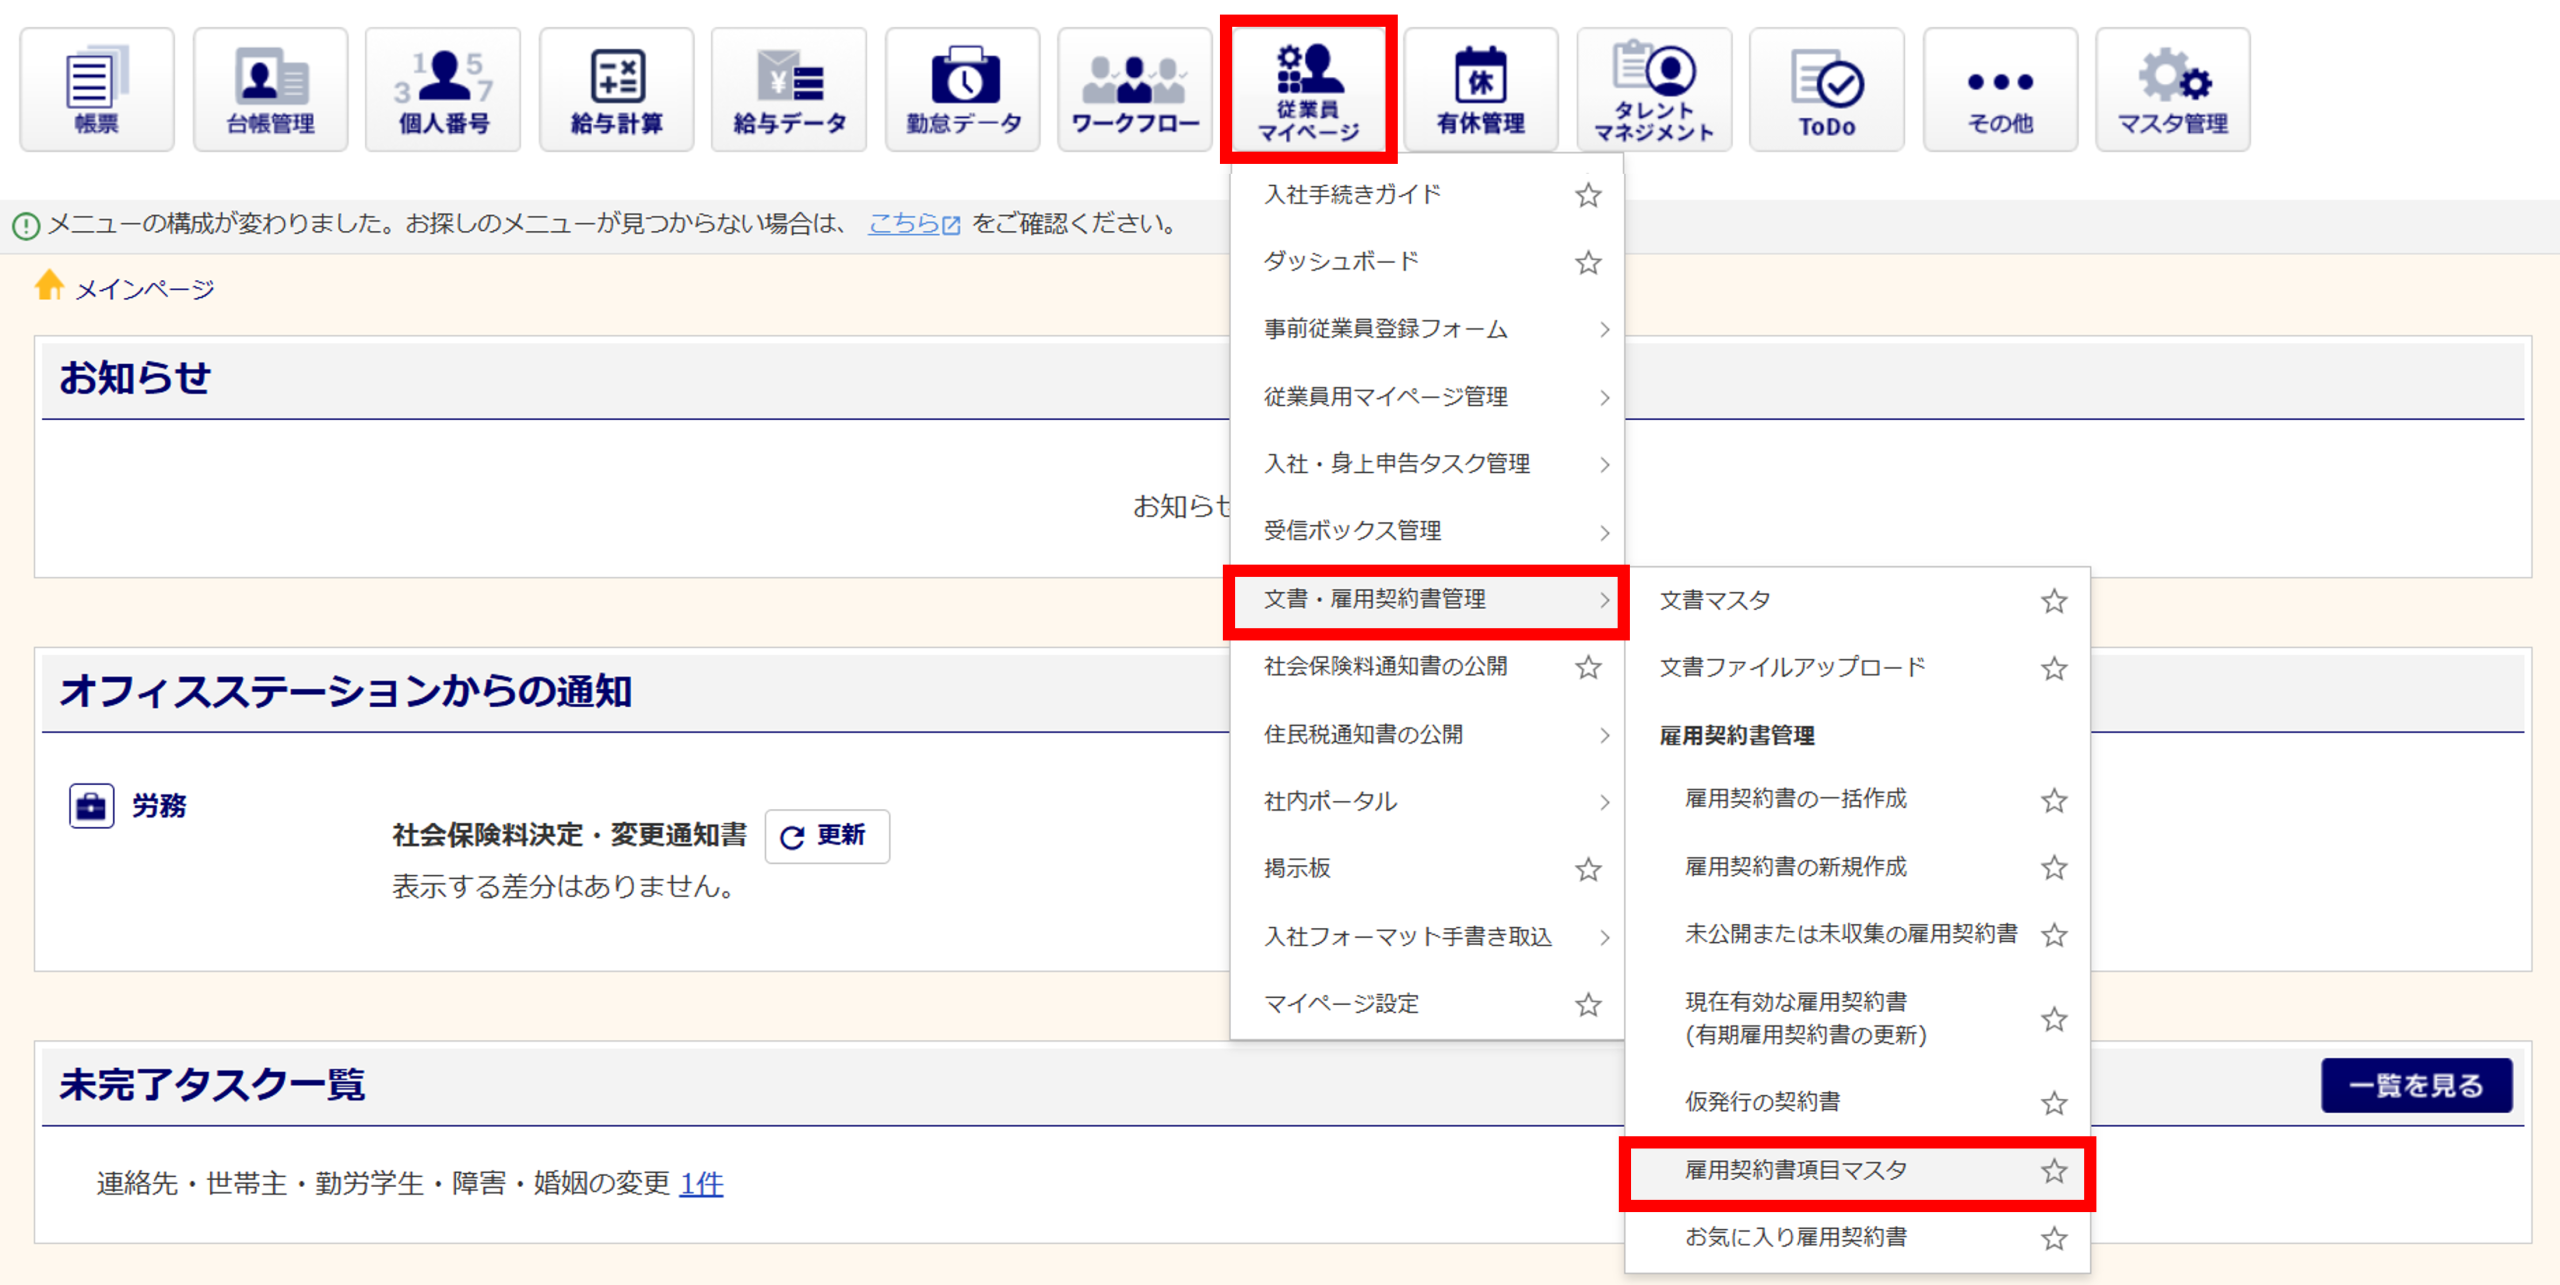Screen dimensions: 2560x1285
Task: Click the 一覧を見る button
Action: (x=2416, y=1085)
